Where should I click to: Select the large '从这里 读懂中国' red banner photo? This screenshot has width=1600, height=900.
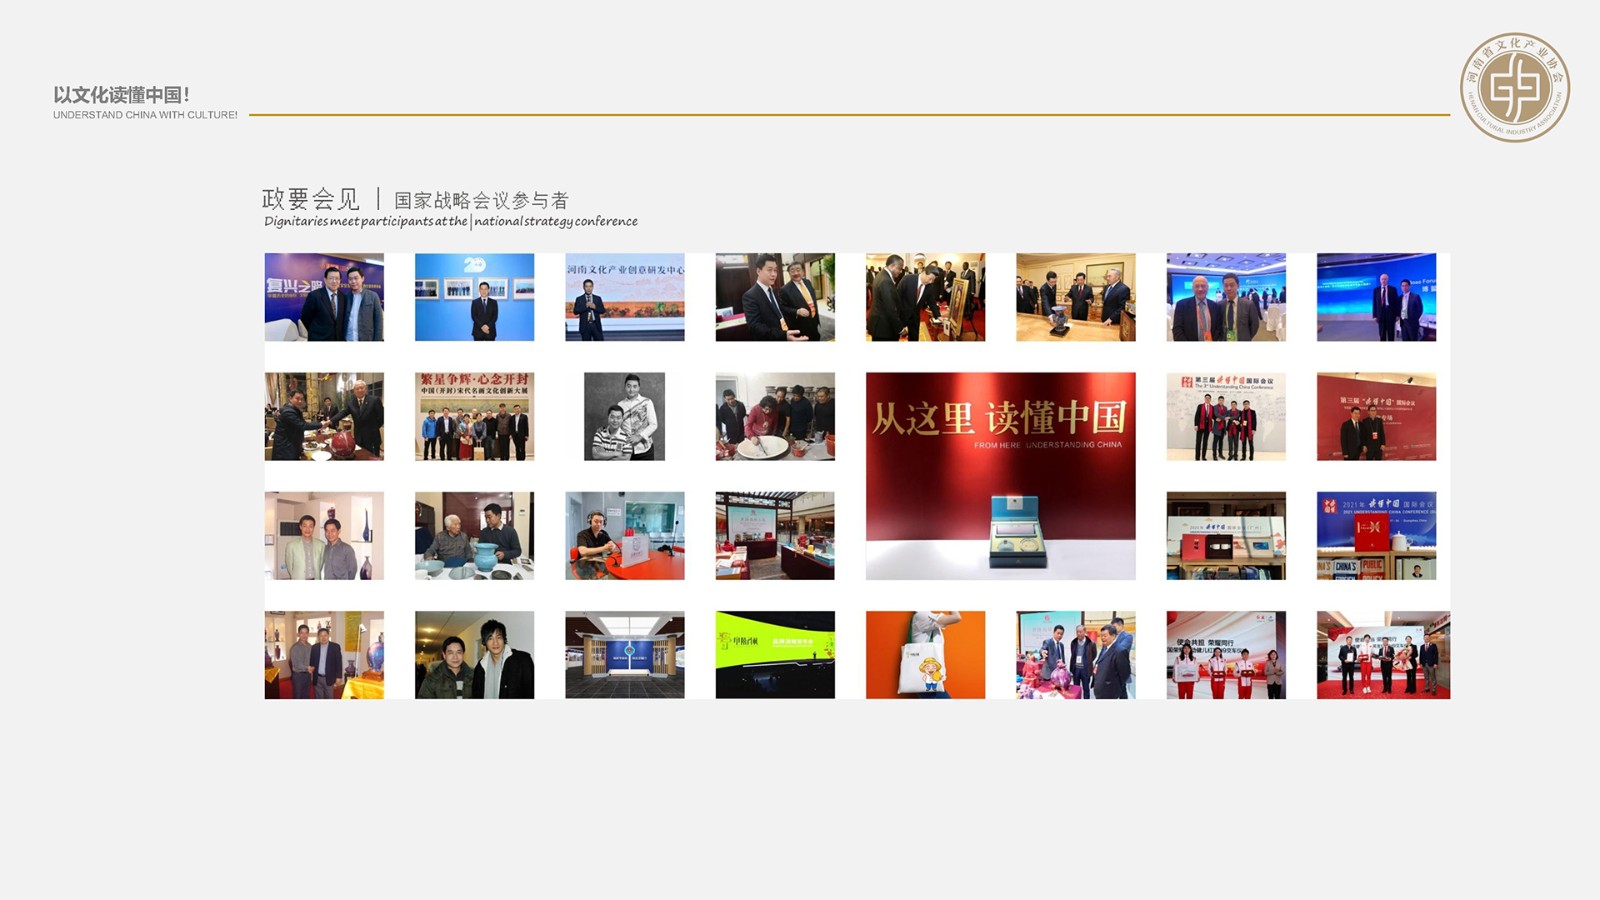point(1000,420)
